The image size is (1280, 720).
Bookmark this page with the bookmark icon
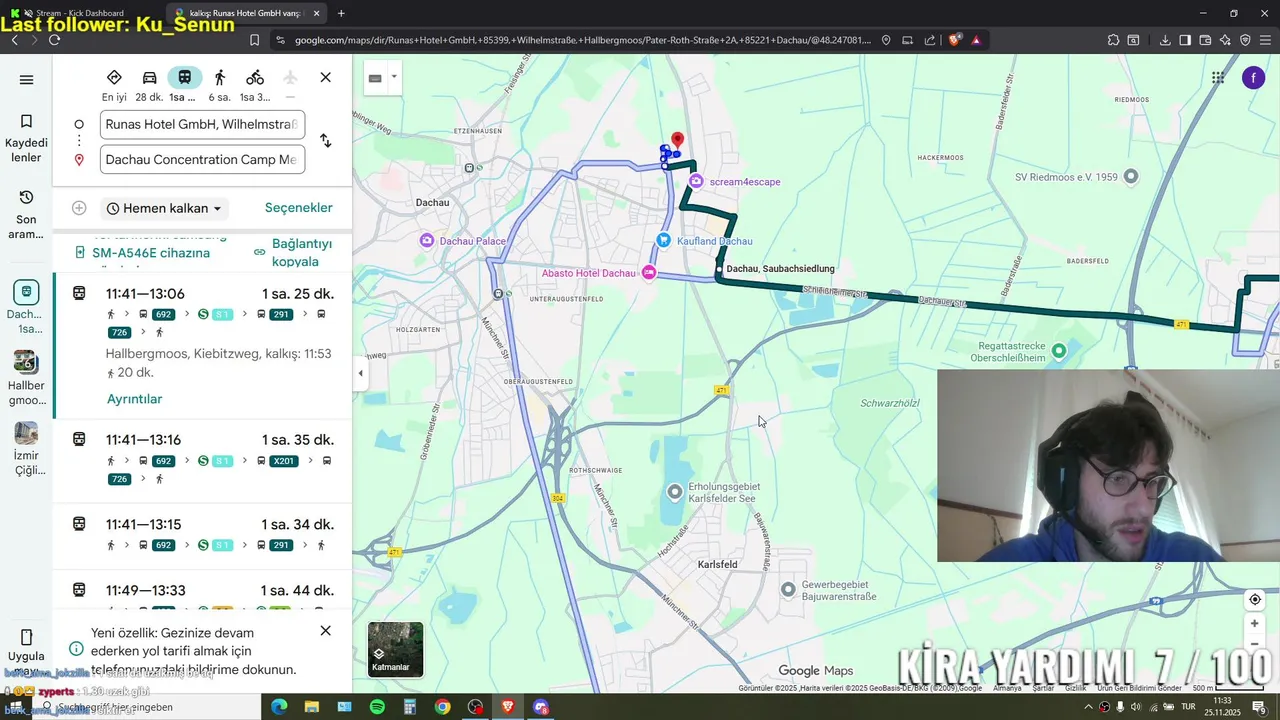click(255, 40)
